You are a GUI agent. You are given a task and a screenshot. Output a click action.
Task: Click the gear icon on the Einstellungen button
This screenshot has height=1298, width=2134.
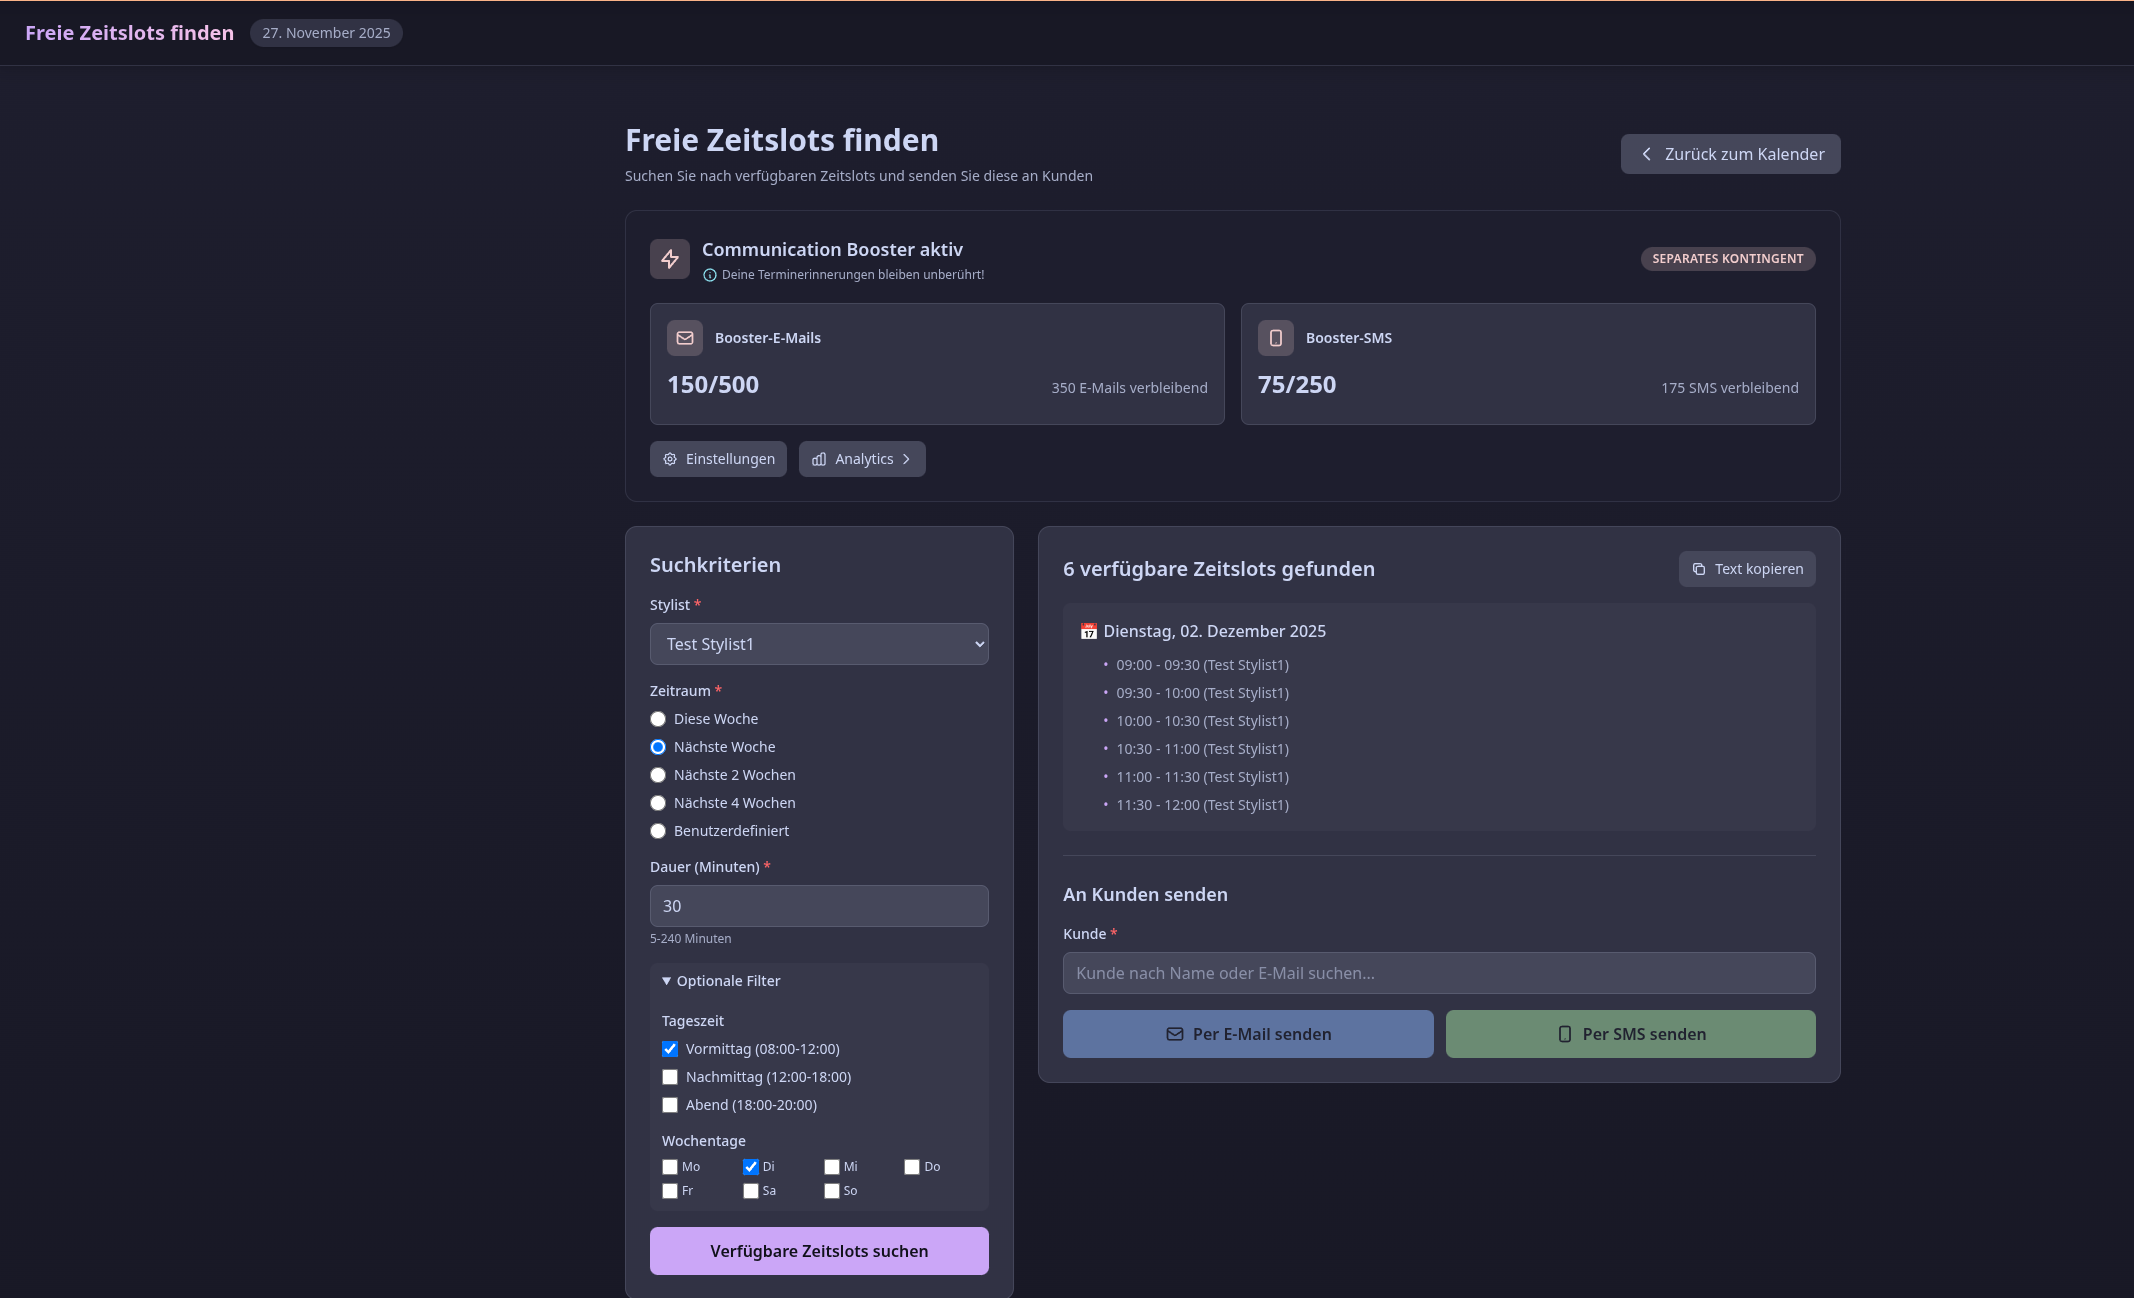670,459
